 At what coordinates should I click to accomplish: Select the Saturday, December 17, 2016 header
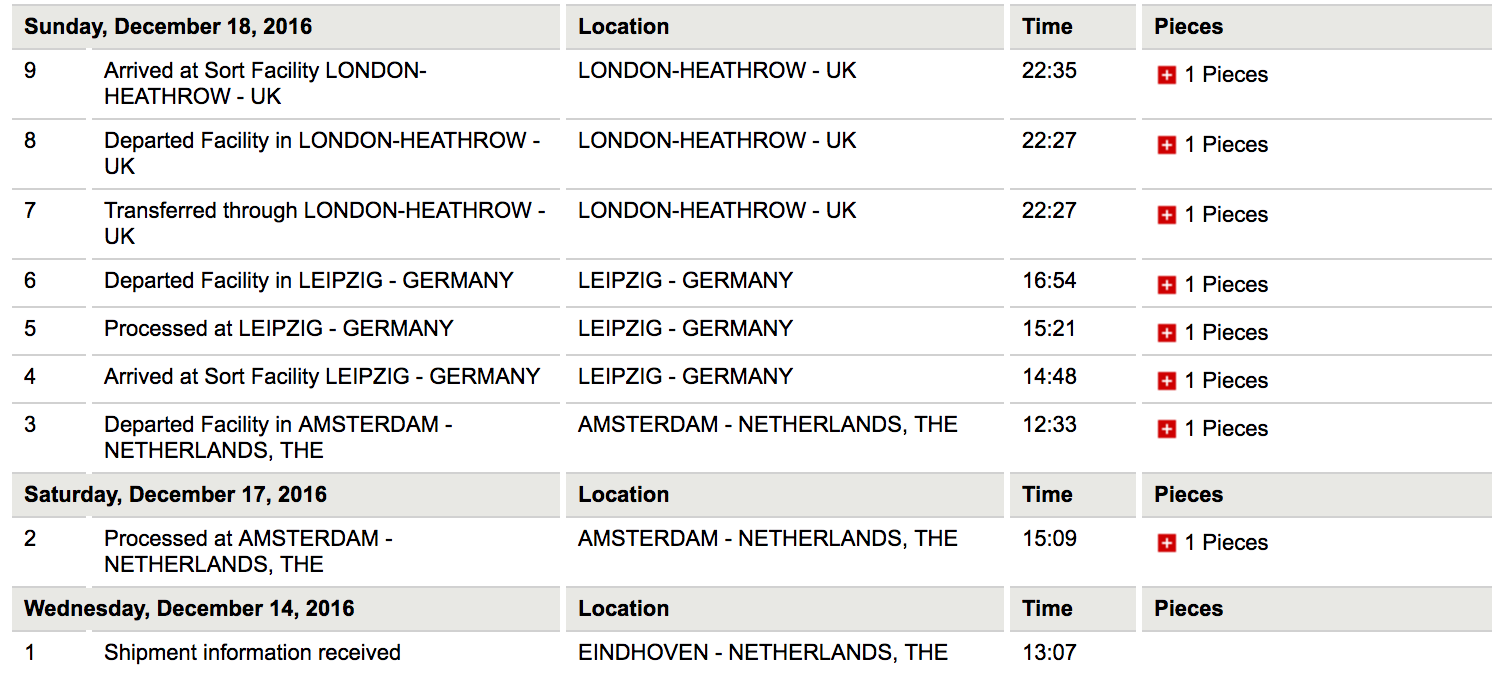(x=175, y=495)
